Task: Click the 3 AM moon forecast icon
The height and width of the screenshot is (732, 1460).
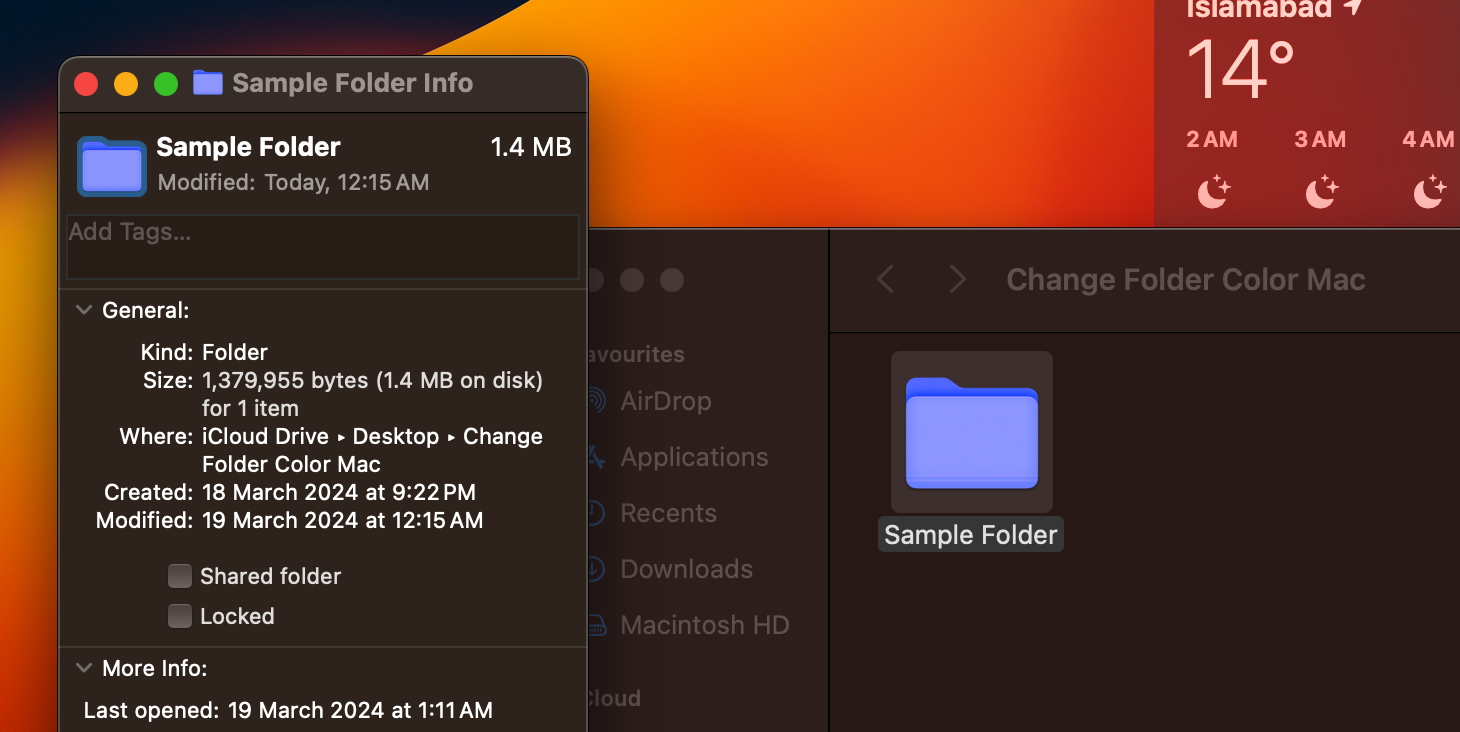Action: [1320, 190]
